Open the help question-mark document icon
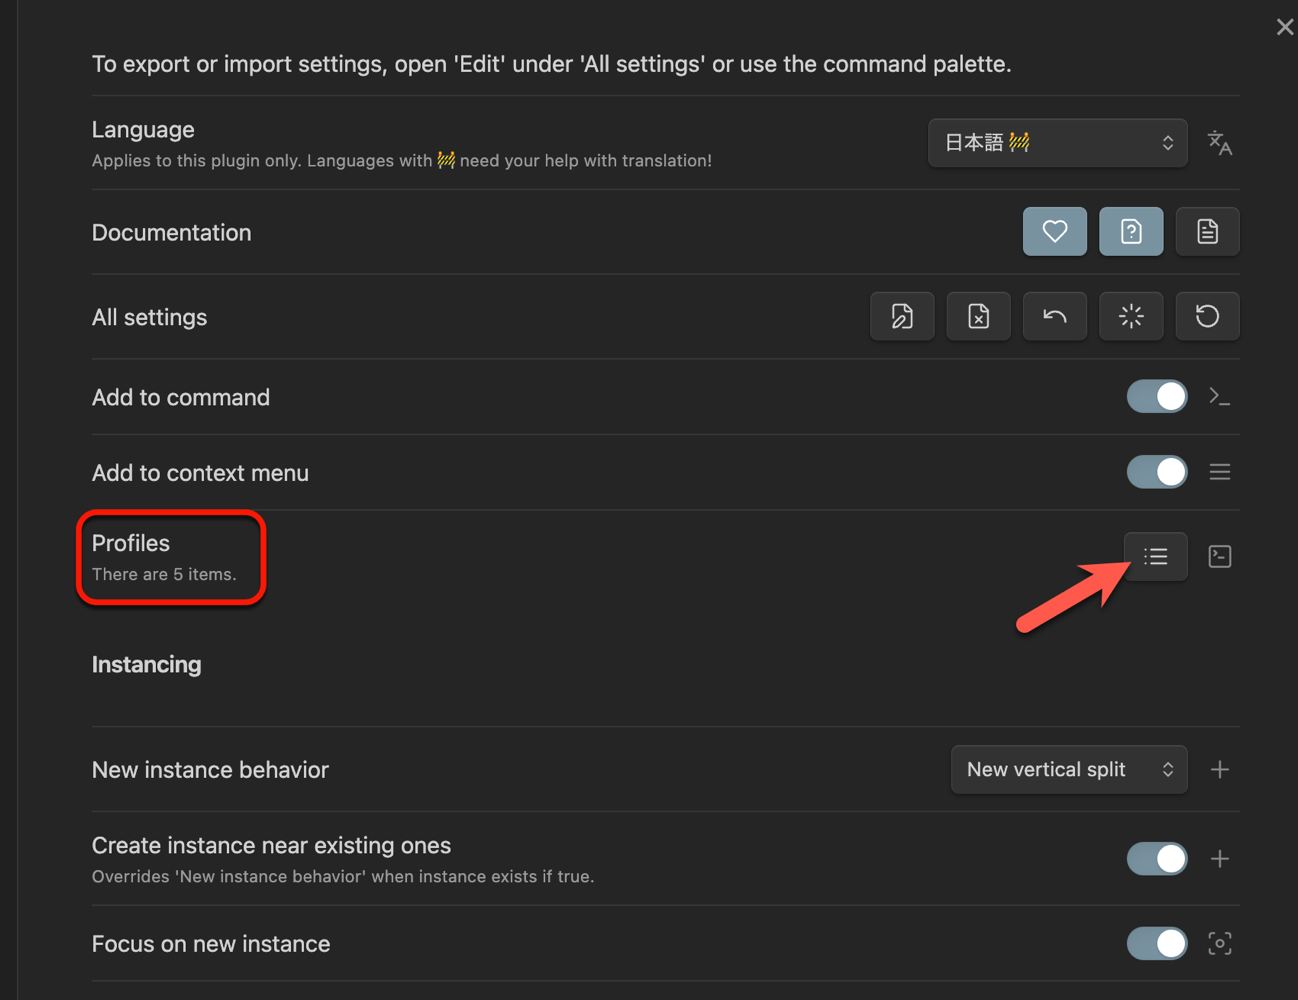 pos(1131,232)
